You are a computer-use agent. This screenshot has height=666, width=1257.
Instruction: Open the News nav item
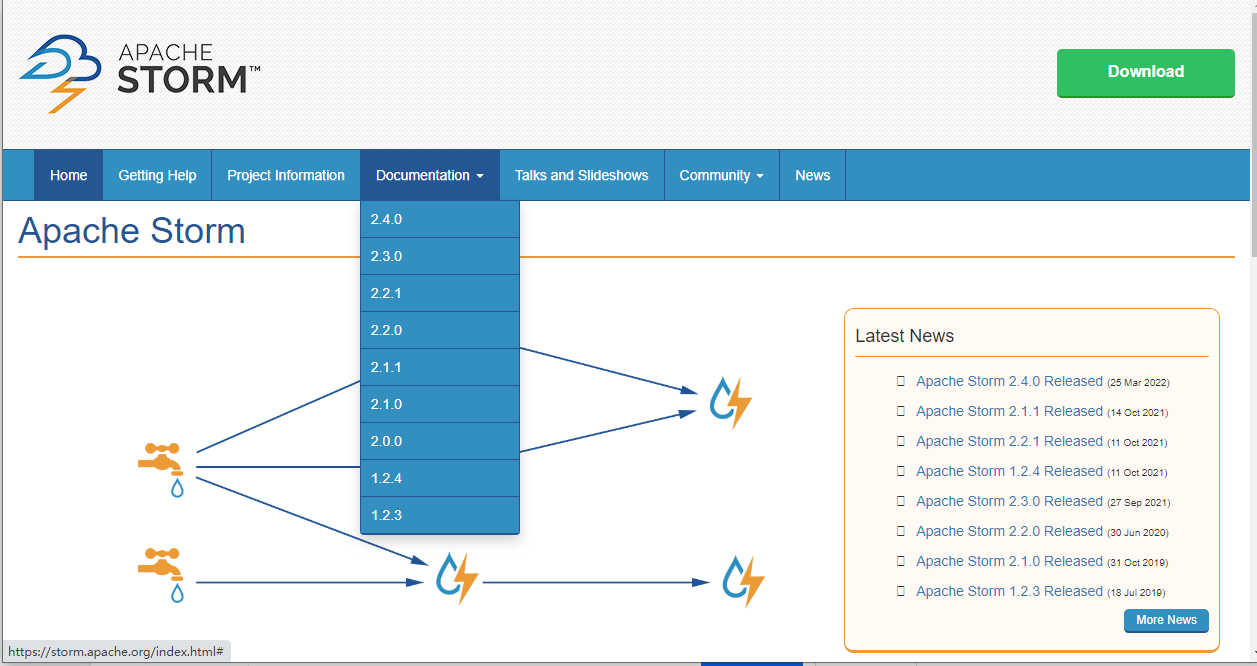click(813, 175)
